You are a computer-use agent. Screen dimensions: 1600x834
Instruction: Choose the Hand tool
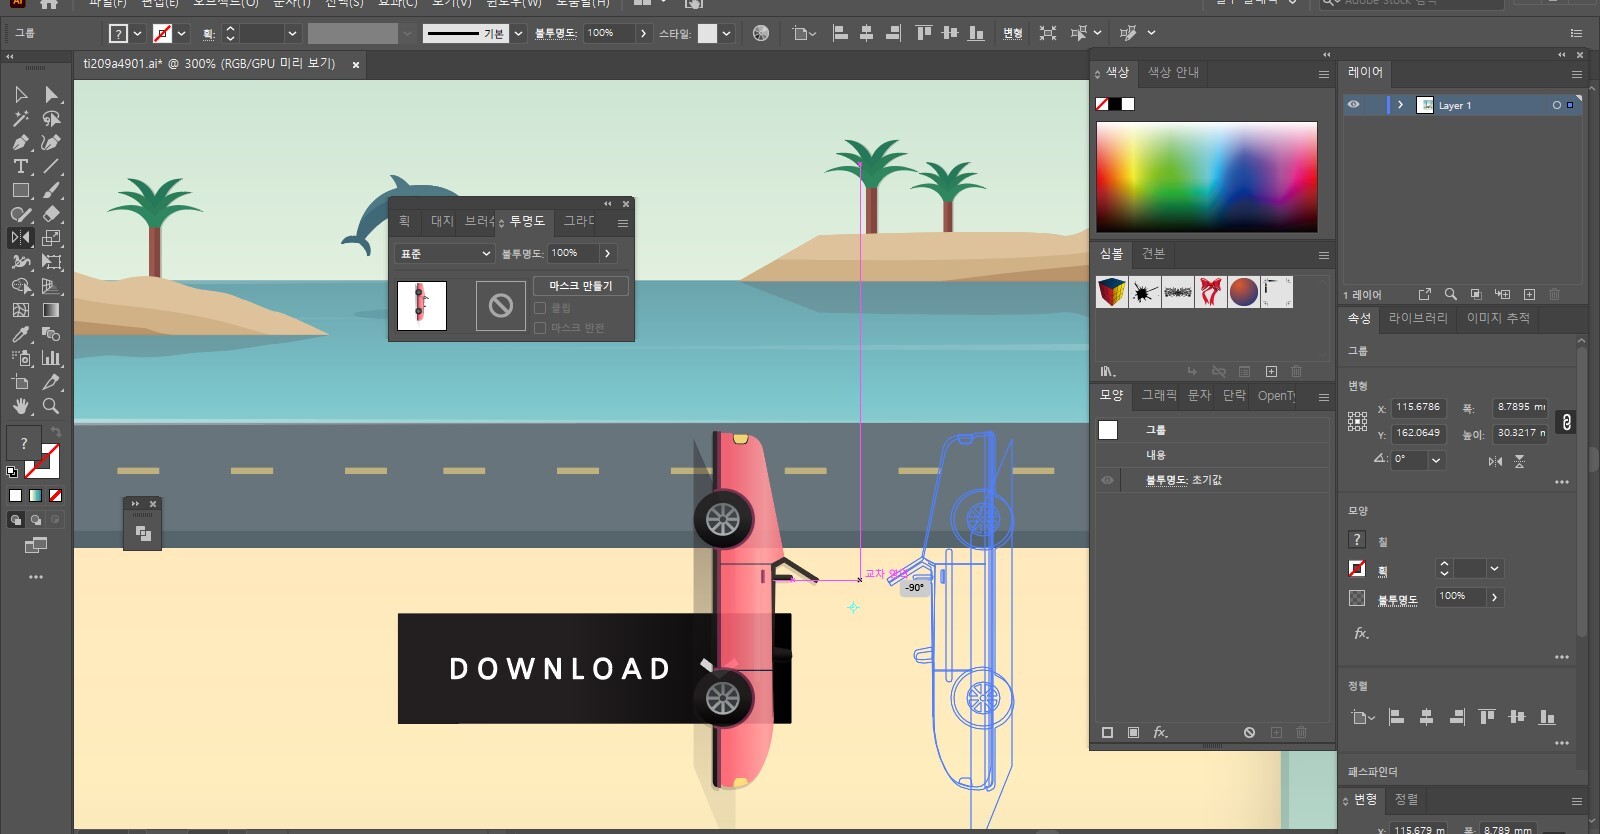pyautogui.click(x=20, y=406)
